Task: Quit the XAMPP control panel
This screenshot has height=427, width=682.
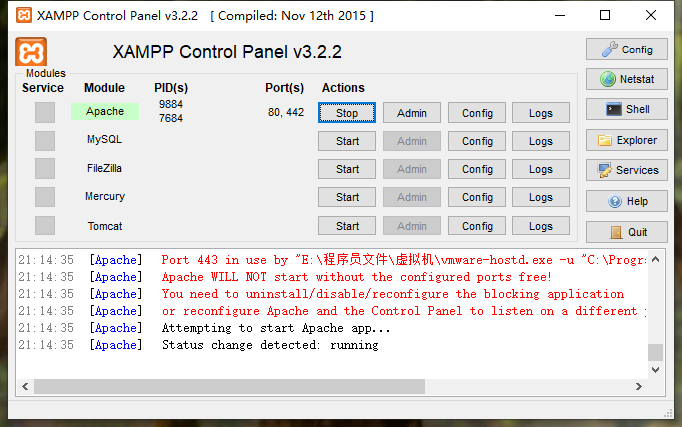Action: [626, 232]
